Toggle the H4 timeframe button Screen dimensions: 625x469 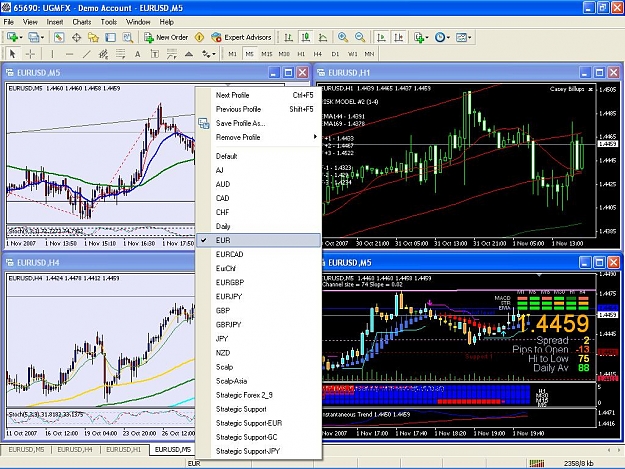coord(318,54)
